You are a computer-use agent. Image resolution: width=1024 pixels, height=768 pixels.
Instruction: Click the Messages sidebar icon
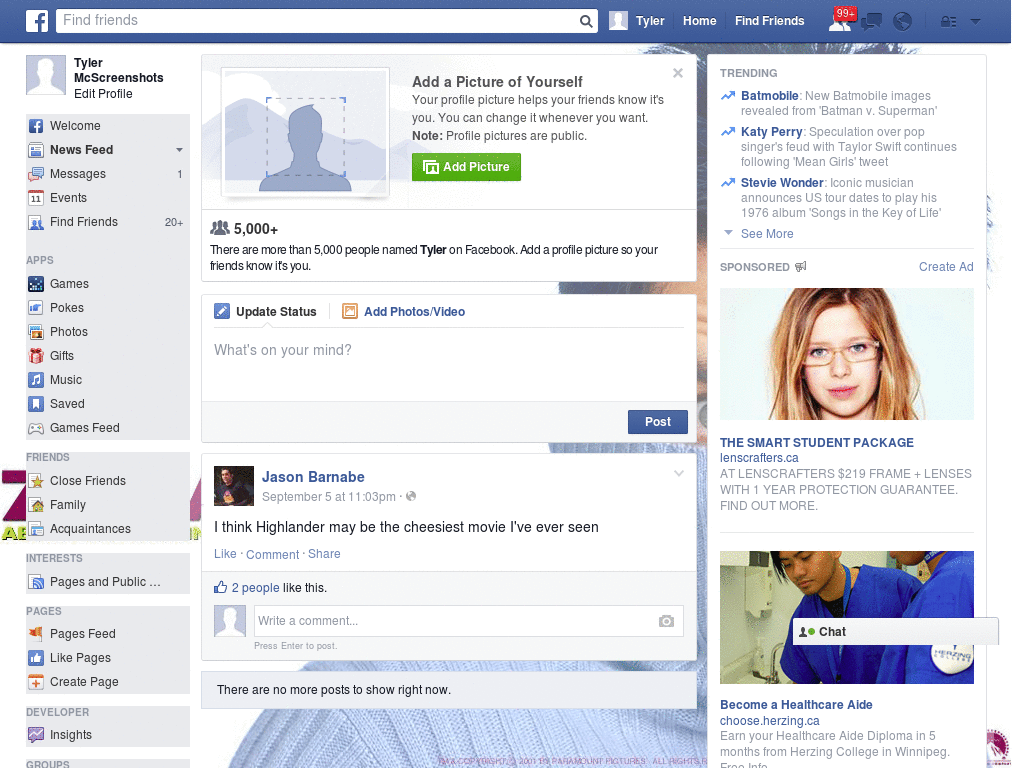36,174
